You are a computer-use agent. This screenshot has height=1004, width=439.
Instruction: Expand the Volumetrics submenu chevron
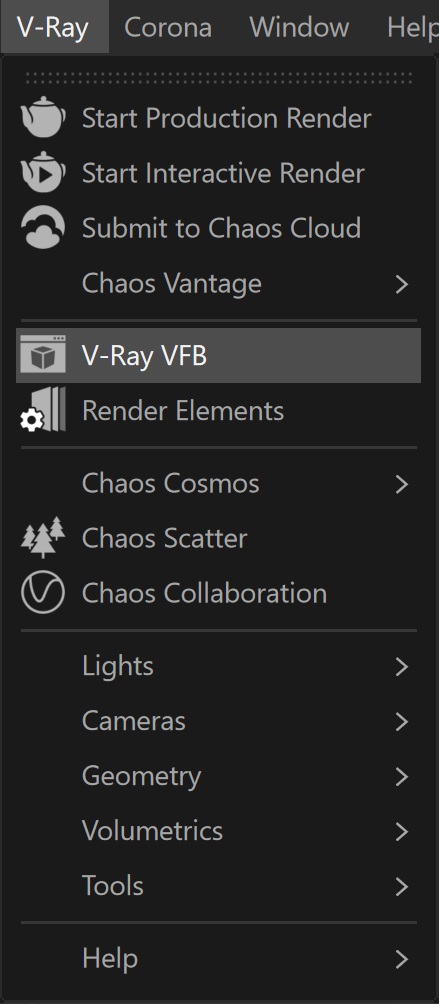(401, 832)
